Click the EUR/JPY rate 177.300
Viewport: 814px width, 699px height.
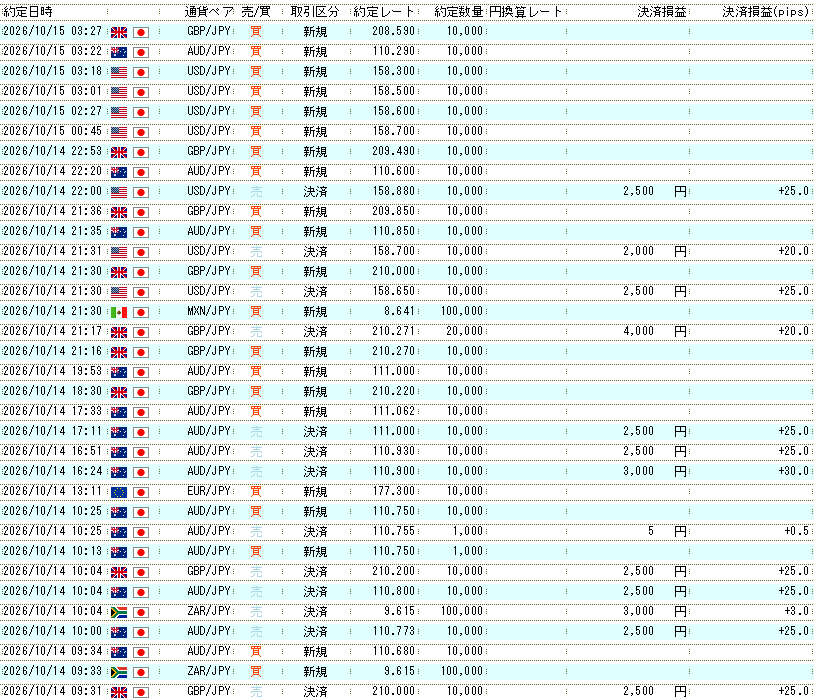(x=394, y=491)
